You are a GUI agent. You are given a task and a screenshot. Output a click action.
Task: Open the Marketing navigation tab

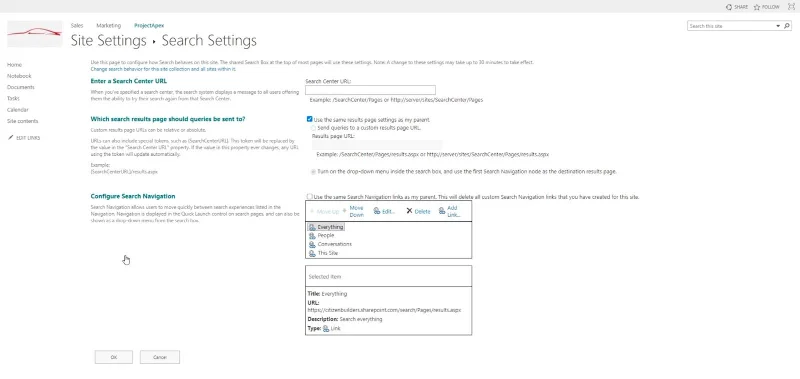[x=109, y=26]
